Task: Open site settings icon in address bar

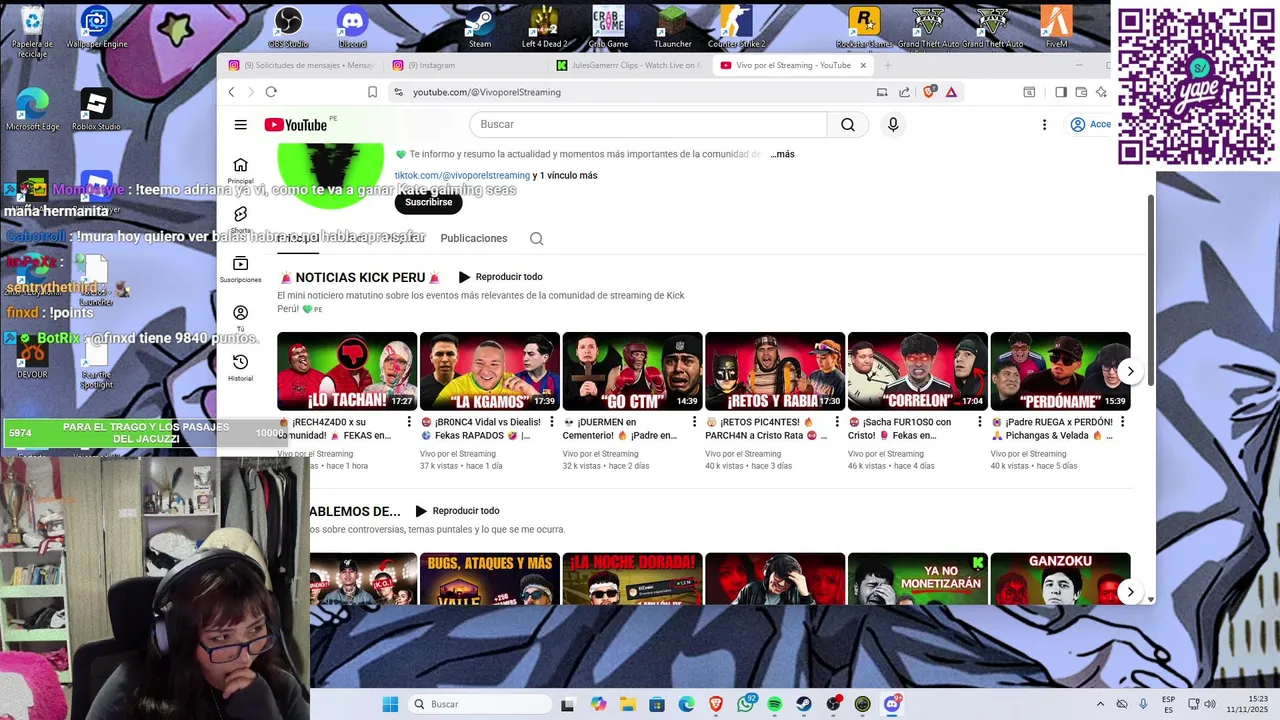Action: pyautogui.click(x=398, y=92)
